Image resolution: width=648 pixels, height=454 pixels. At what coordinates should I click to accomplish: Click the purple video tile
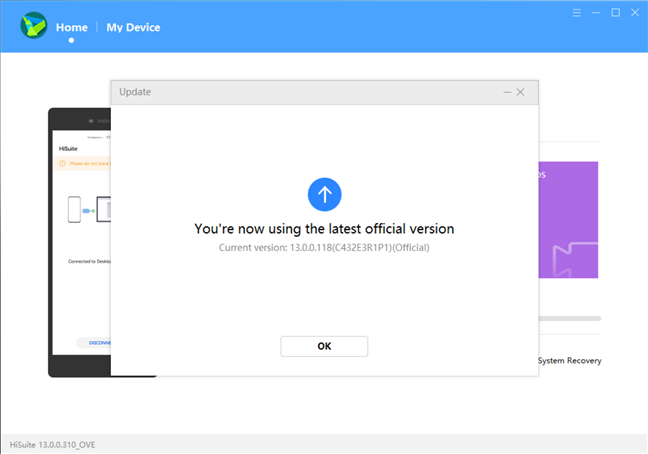coord(568,219)
